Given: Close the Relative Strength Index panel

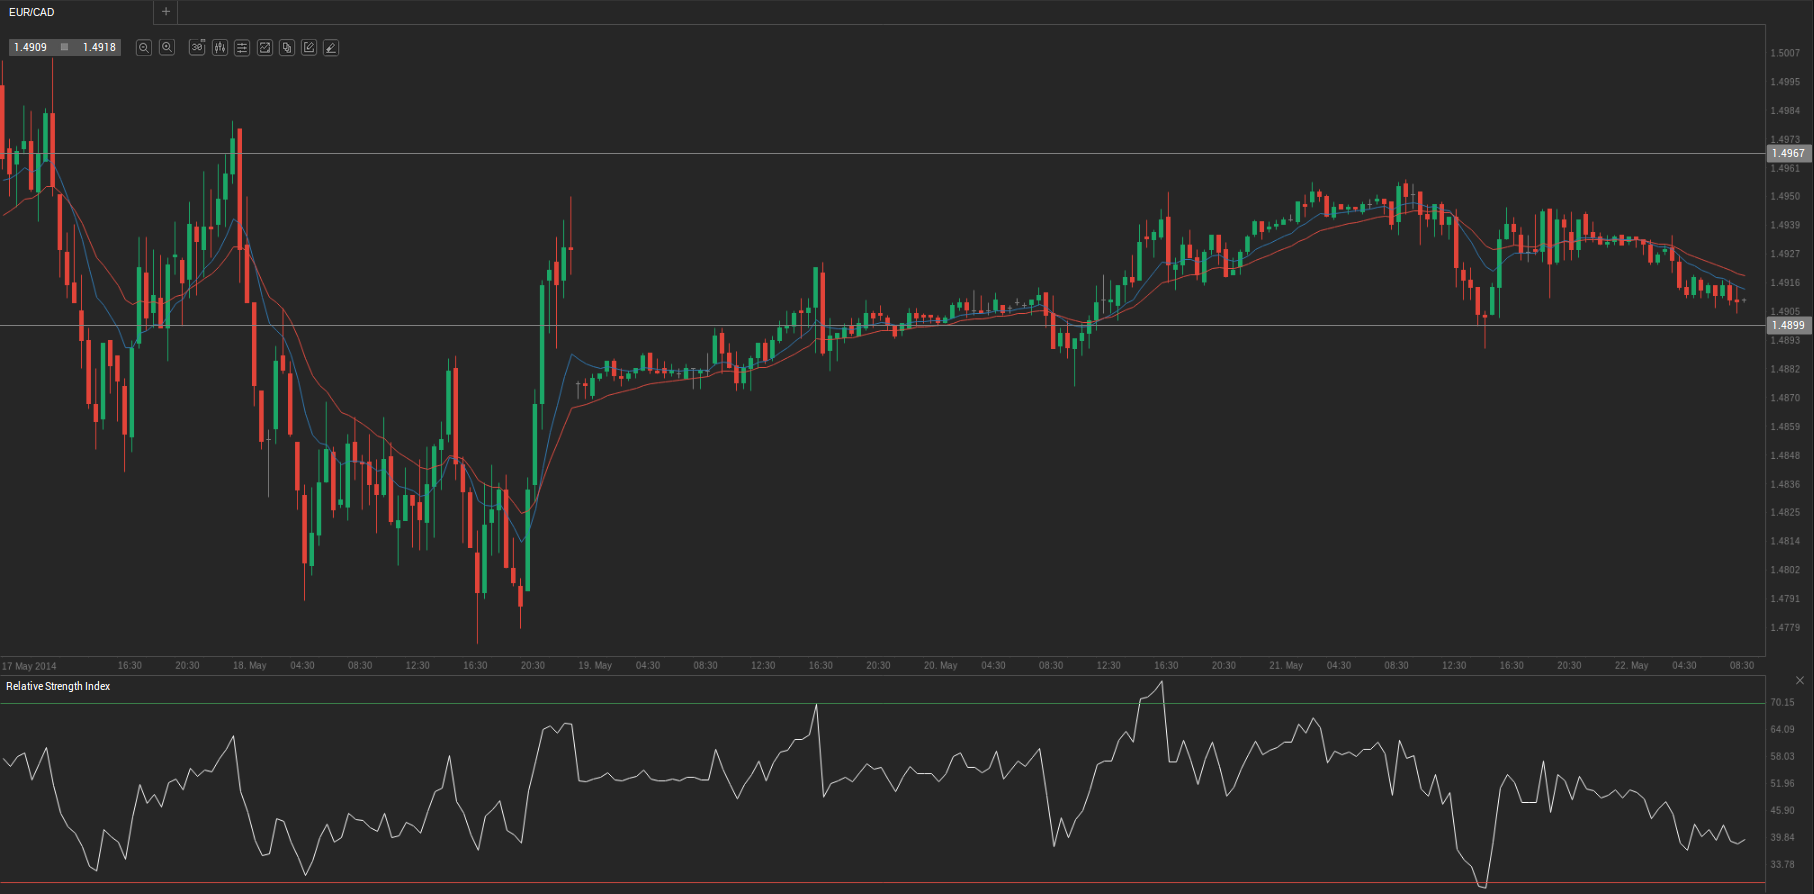Looking at the screenshot, I should pos(1800,680).
